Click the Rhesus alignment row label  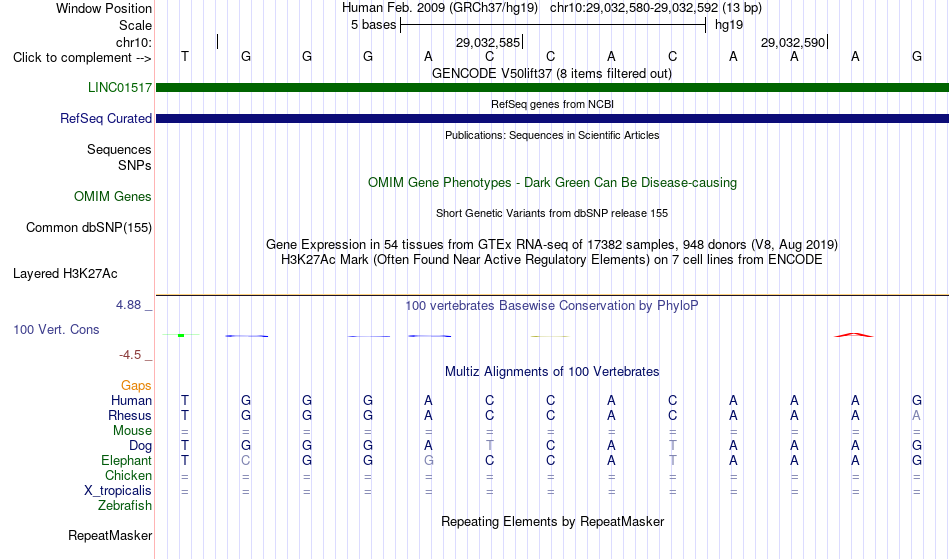point(130,415)
